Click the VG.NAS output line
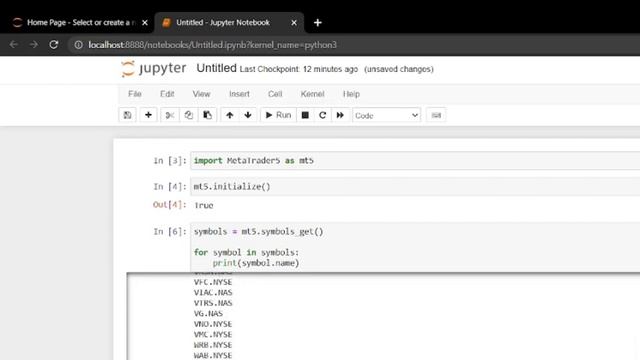This screenshot has width=640, height=360. click(x=208, y=313)
